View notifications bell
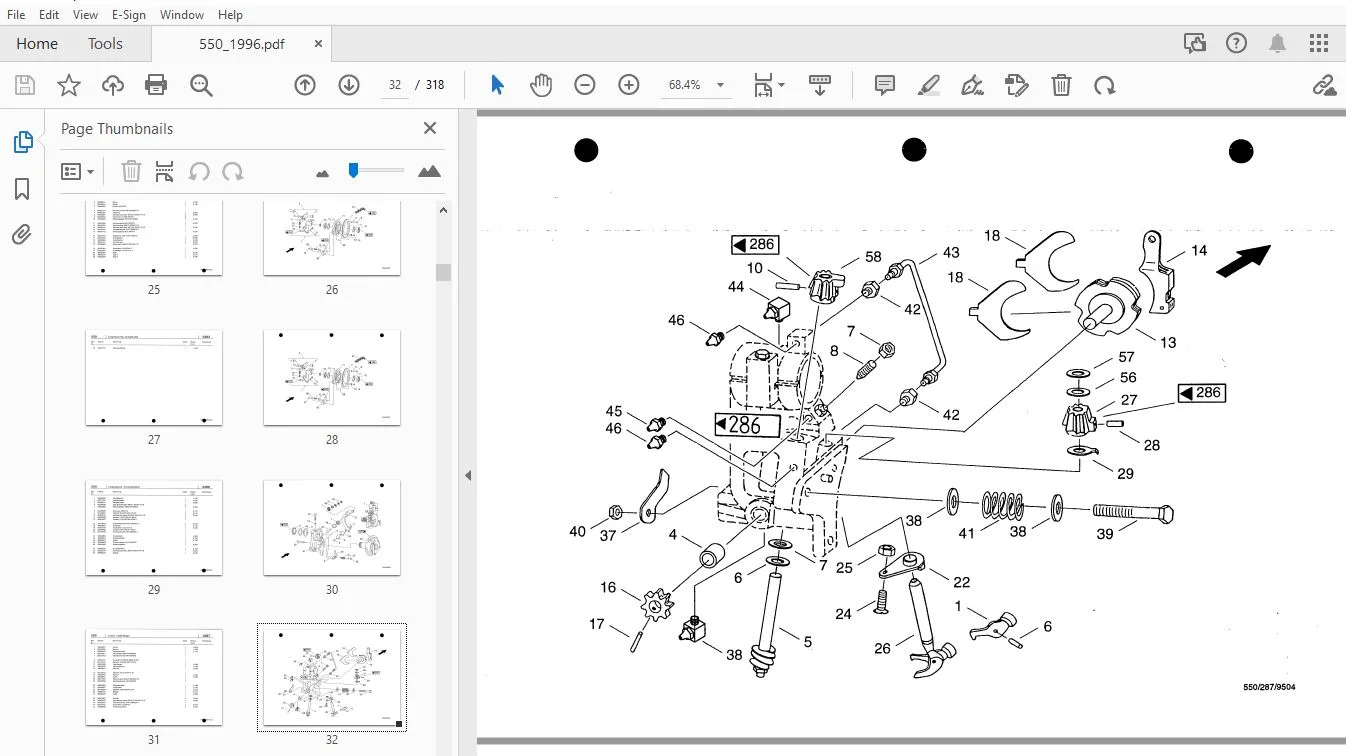Image resolution: width=1346 pixels, height=756 pixels. coord(1278,43)
